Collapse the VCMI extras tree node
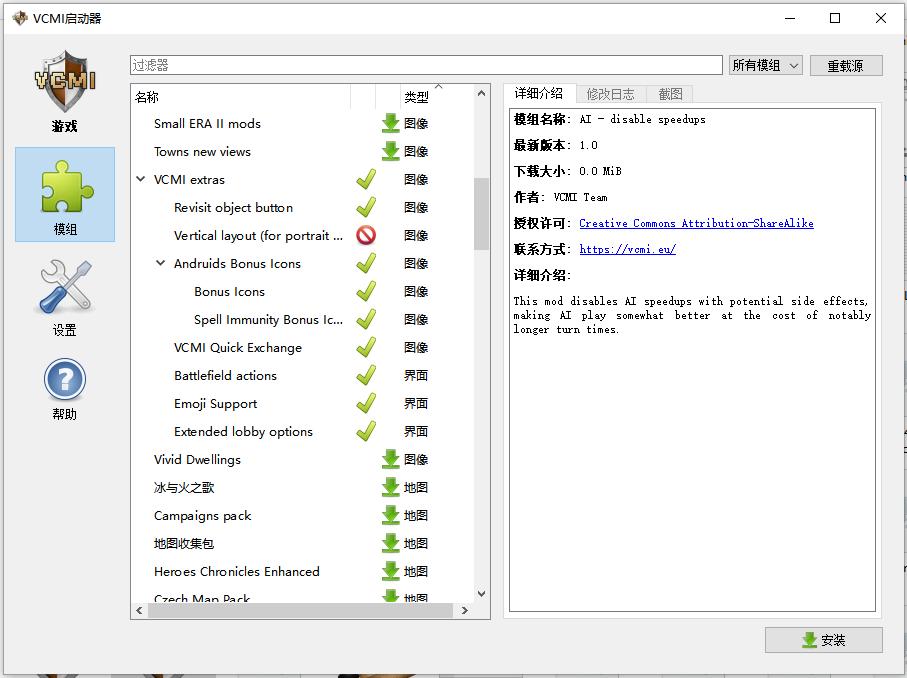 [x=141, y=179]
